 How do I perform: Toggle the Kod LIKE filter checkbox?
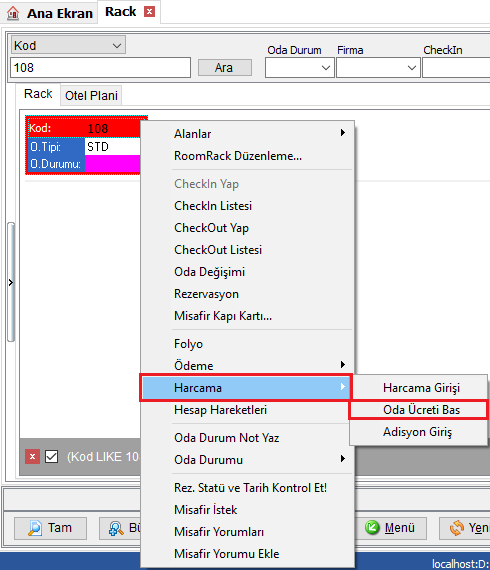point(51,457)
